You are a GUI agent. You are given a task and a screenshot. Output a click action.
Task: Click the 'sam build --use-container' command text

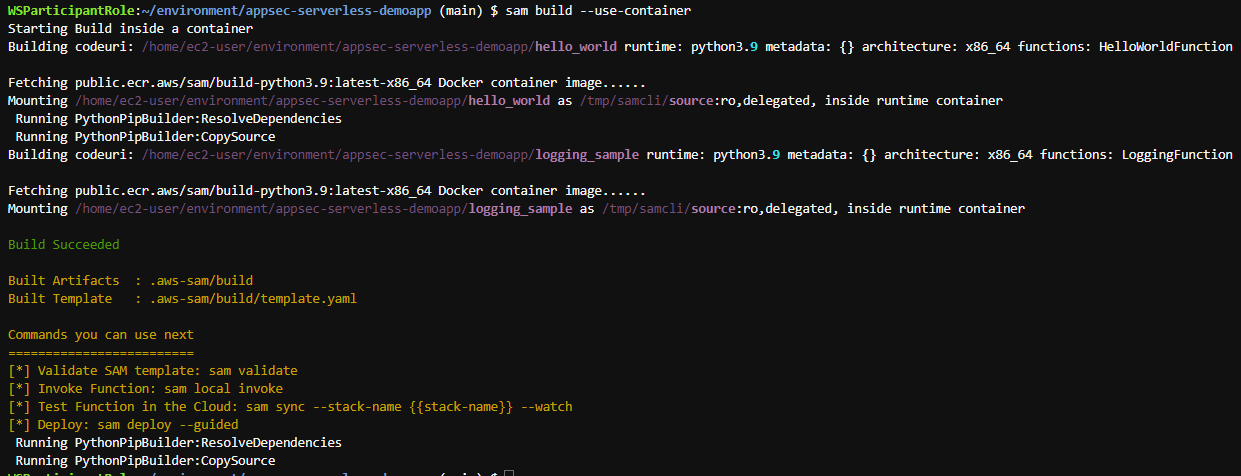597,10
